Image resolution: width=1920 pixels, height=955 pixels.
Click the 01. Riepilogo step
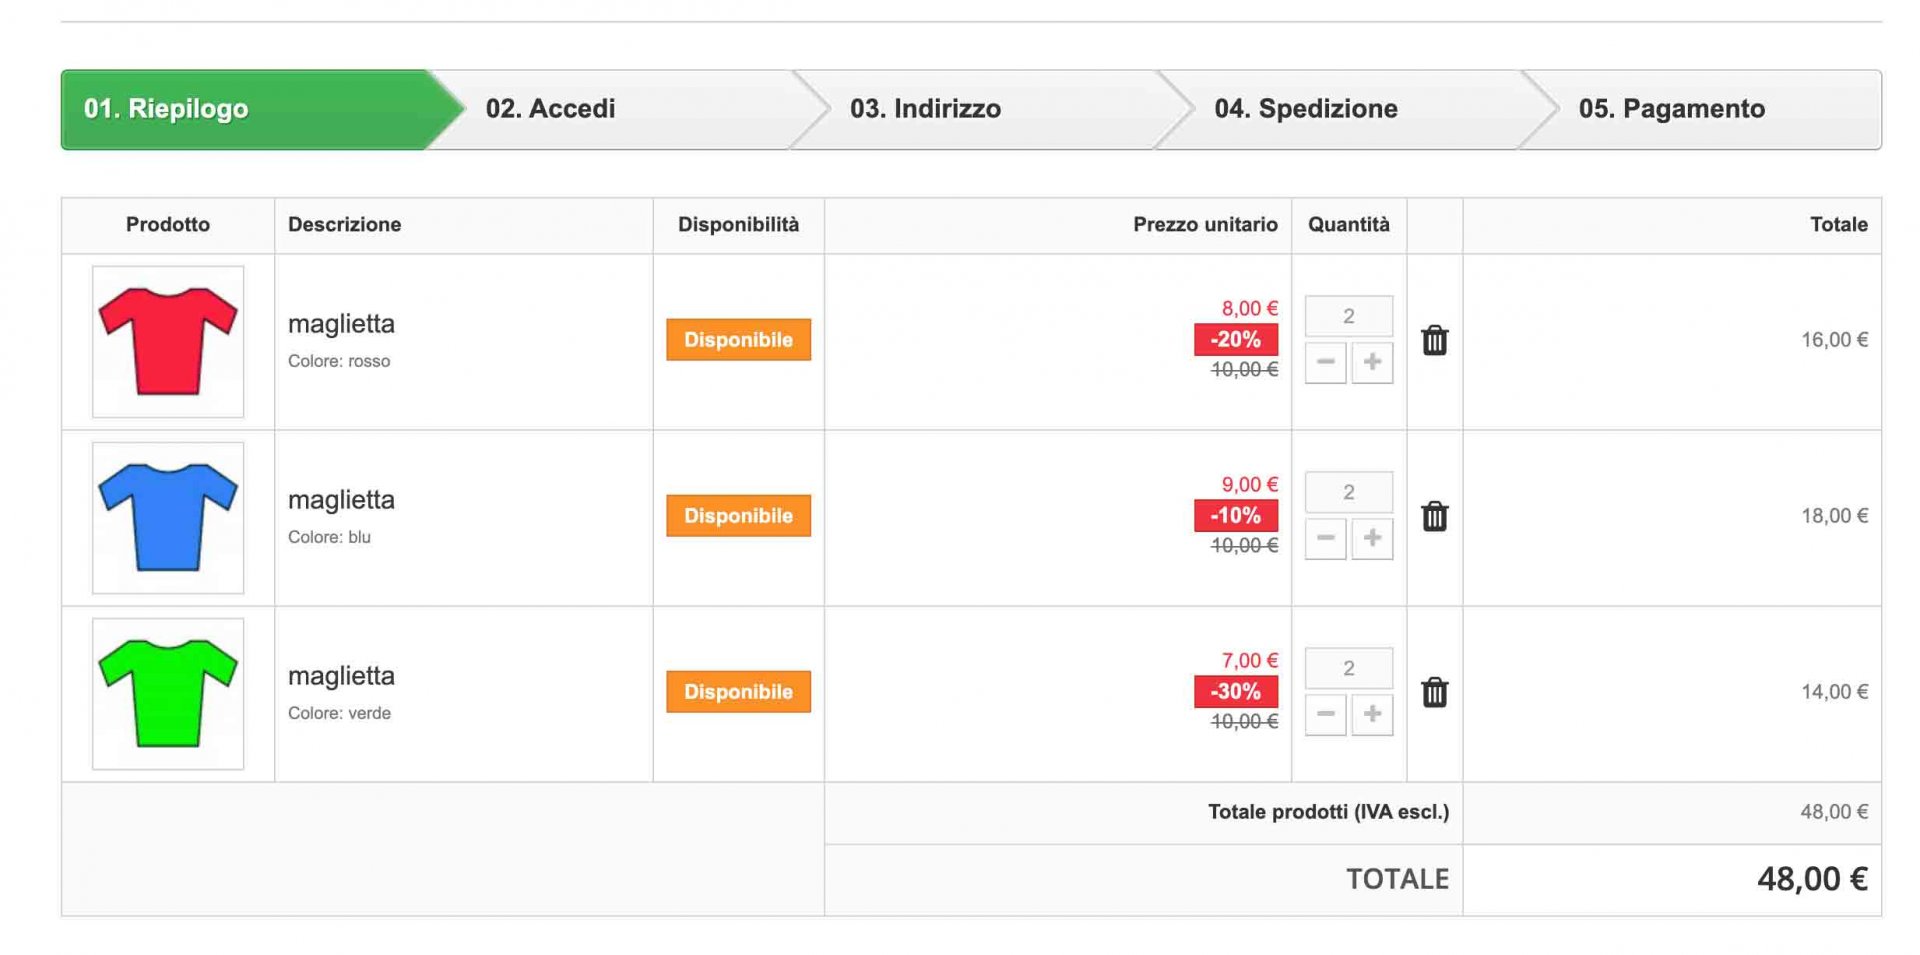166,109
